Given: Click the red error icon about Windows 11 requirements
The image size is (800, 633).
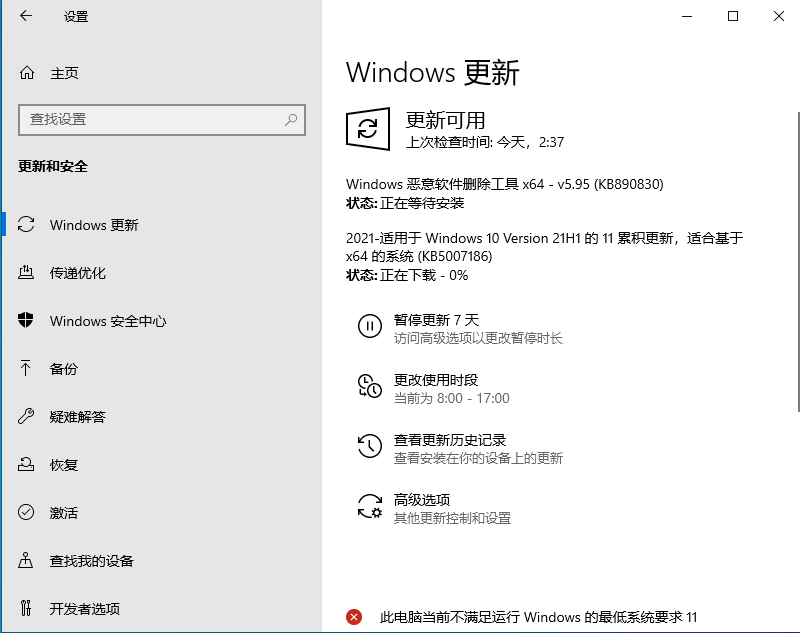Looking at the screenshot, I should [x=355, y=617].
